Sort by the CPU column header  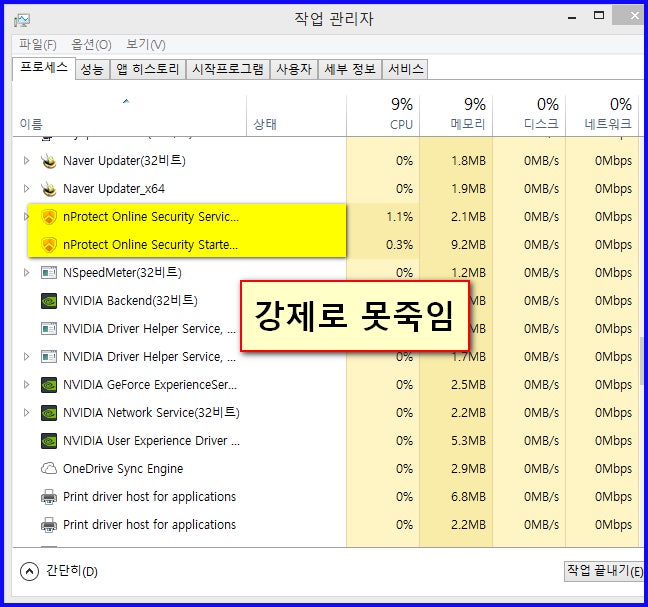coord(383,116)
